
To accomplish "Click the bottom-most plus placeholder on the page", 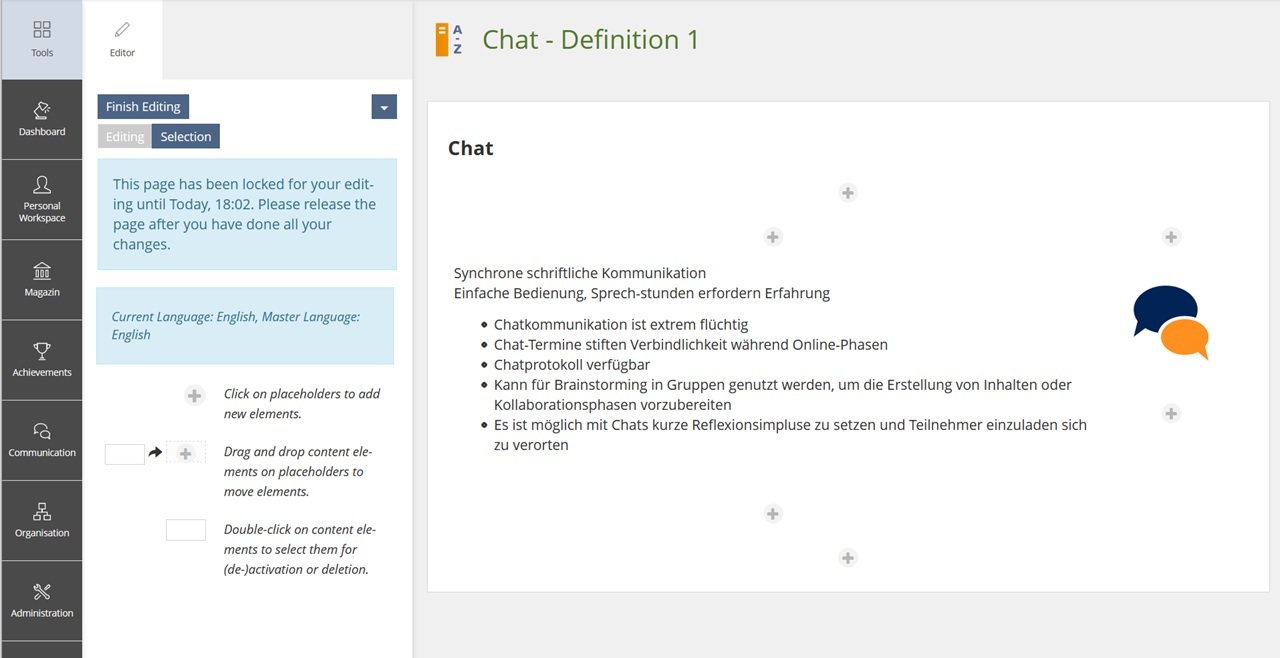I will tap(848, 558).
